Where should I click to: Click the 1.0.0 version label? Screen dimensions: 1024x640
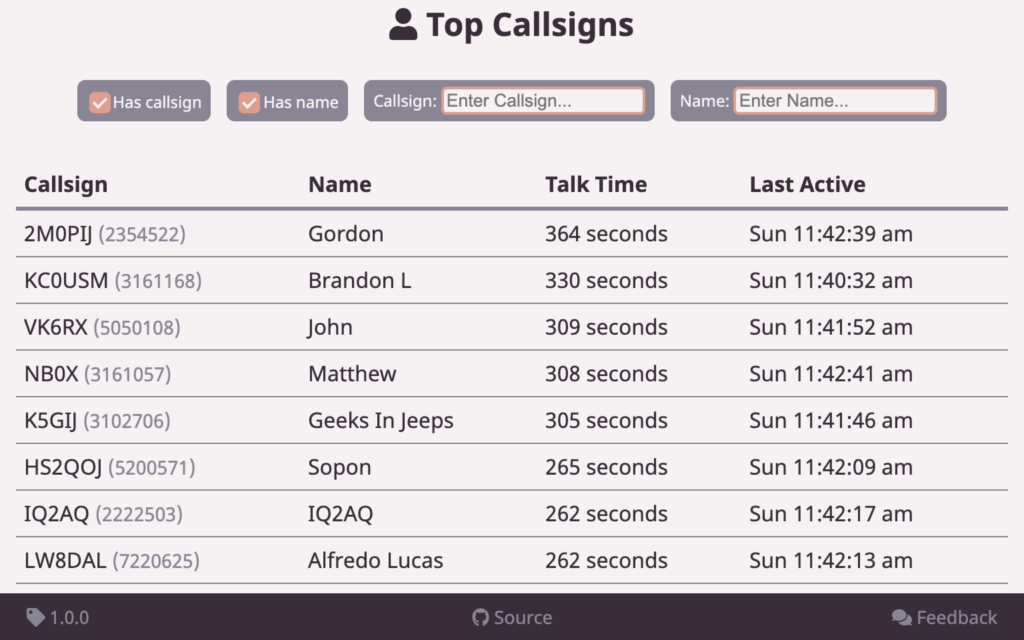click(x=69, y=617)
